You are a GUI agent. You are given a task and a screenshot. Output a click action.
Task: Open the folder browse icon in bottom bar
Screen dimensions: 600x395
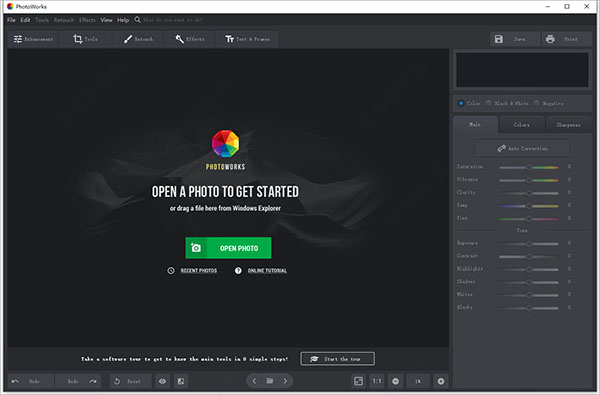coord(270,381)
